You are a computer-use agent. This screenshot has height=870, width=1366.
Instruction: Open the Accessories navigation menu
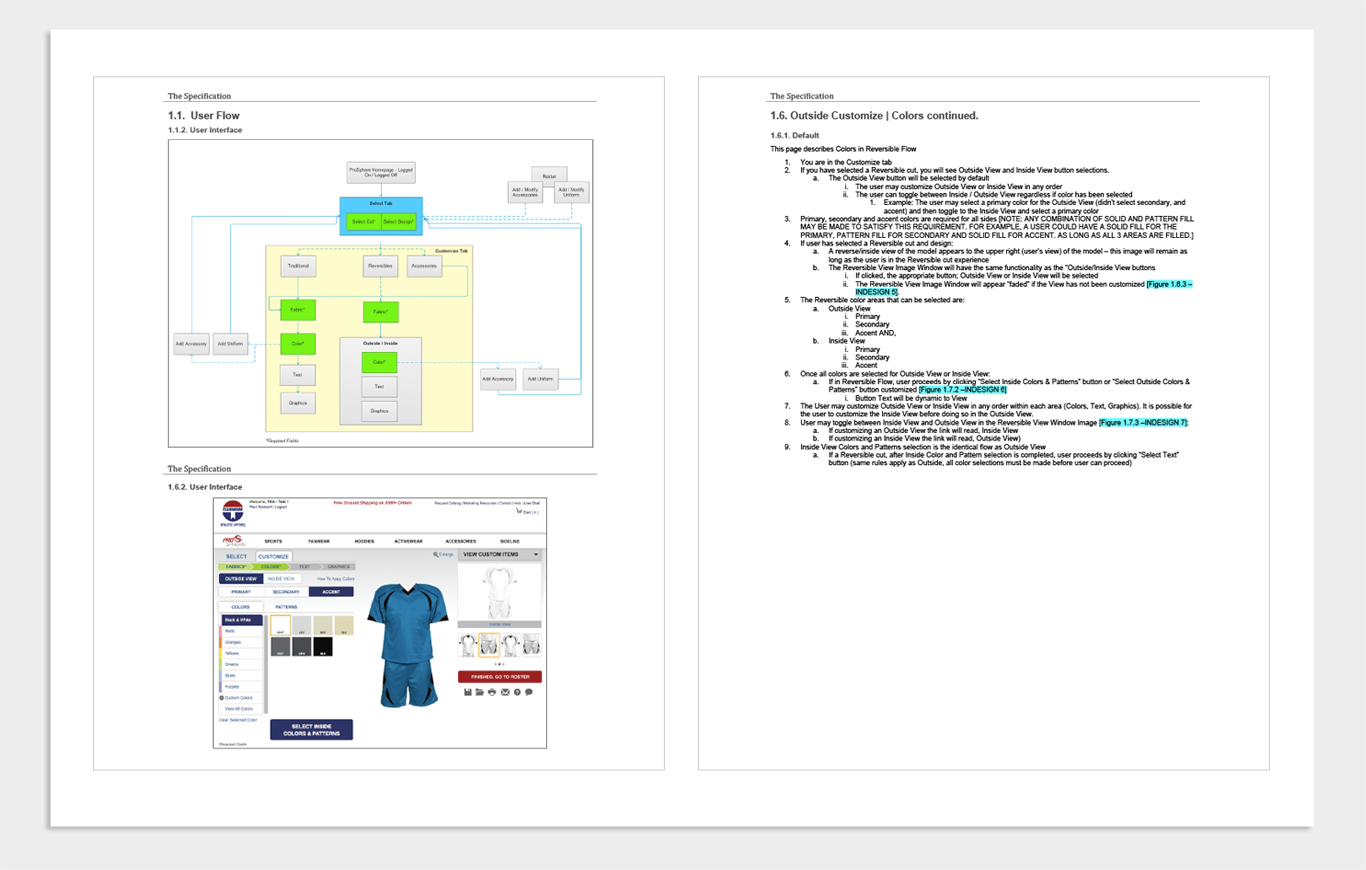point(461,541)
